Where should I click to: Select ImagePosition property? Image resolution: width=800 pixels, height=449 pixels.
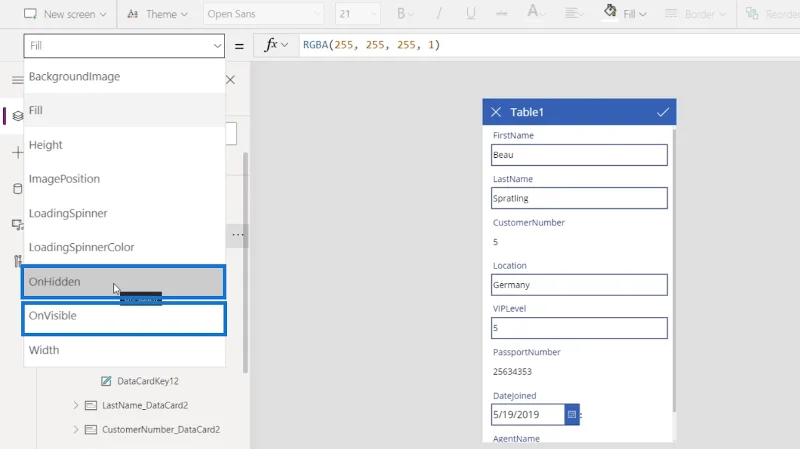(124, 179)
